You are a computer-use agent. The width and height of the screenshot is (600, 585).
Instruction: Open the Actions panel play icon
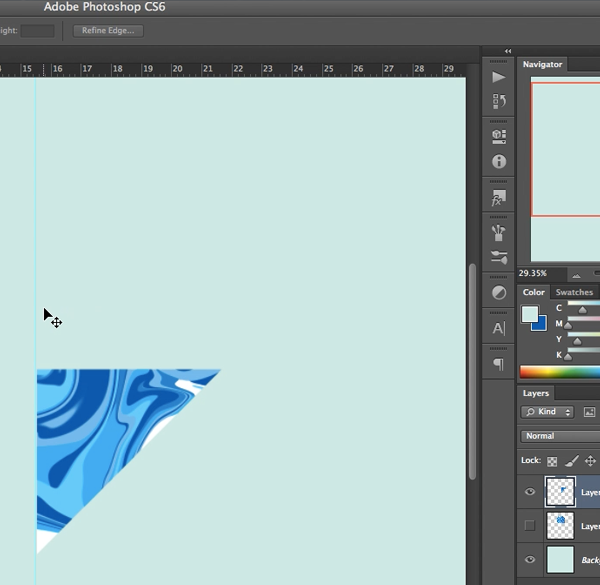tap(499, 77)
